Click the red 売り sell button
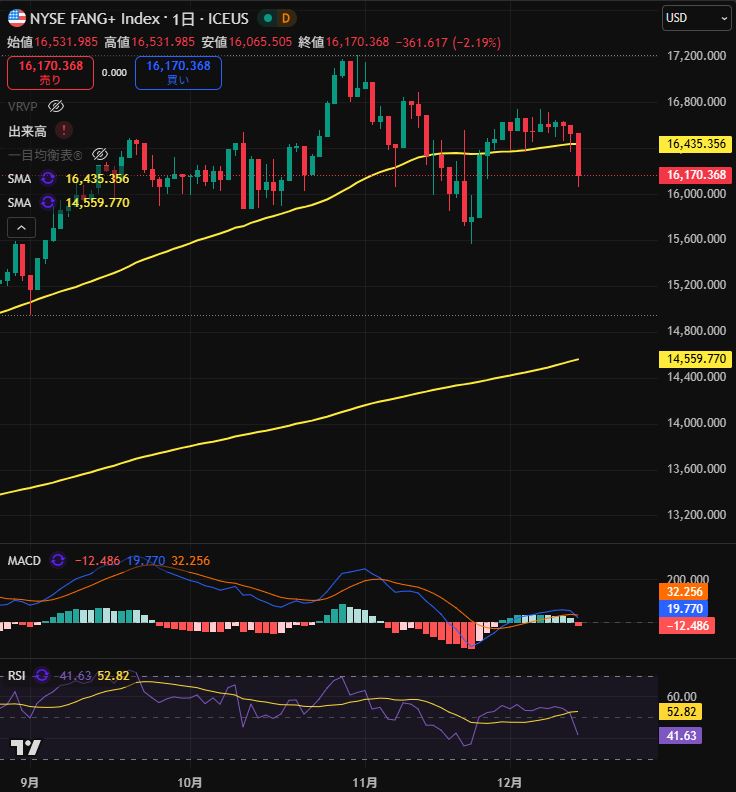This screenshot has height=792, width=736. pyautogui.click(x=50, y=72)
